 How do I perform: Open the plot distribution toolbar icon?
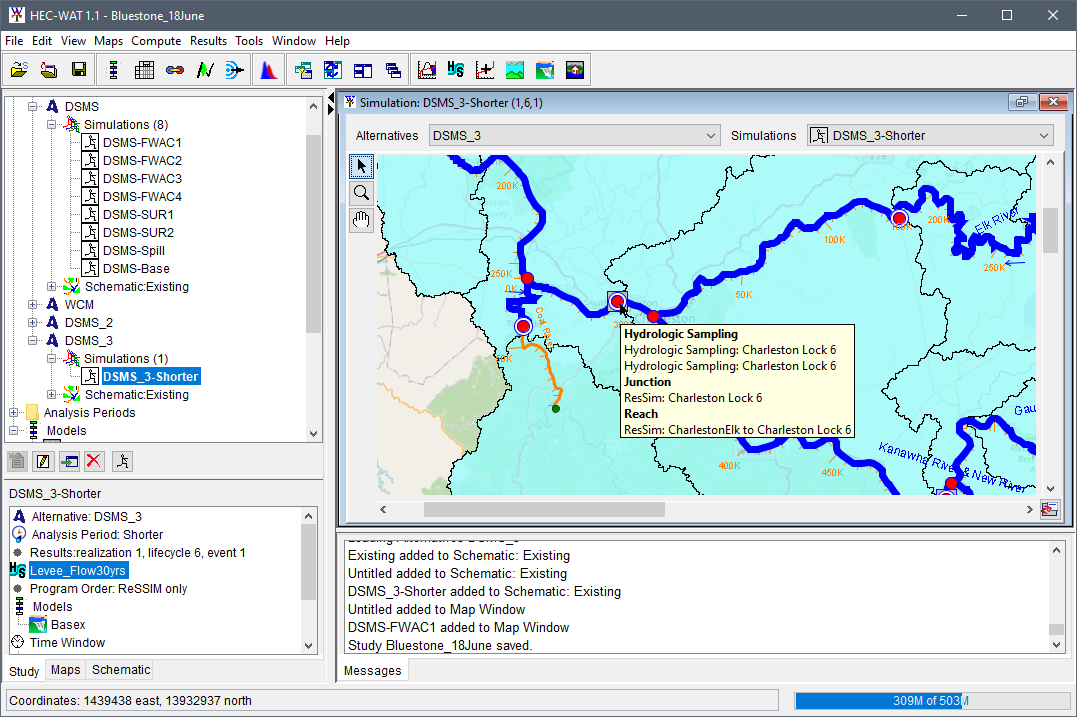(x=268, y=69)
